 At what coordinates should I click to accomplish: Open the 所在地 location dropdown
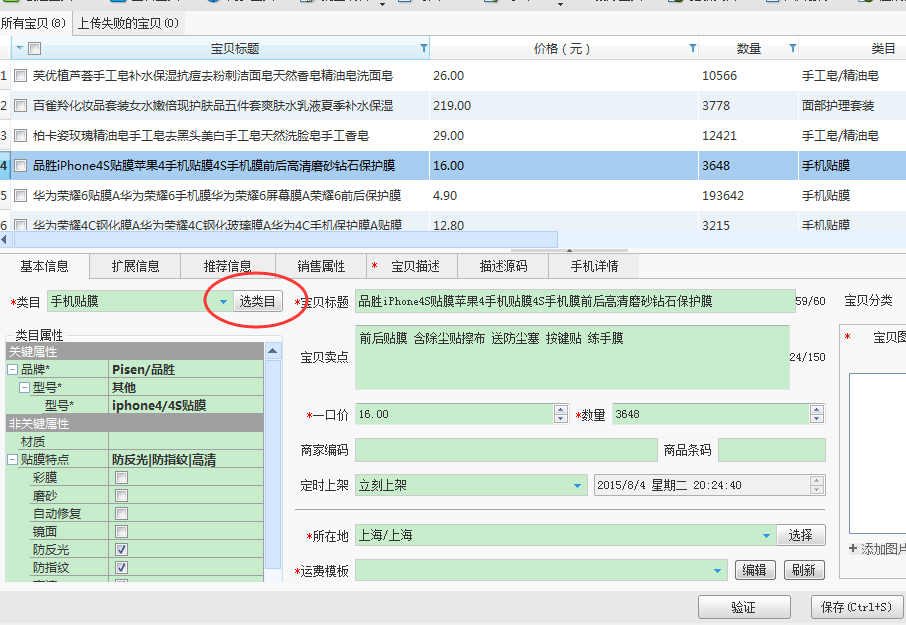tap(767, 536)
